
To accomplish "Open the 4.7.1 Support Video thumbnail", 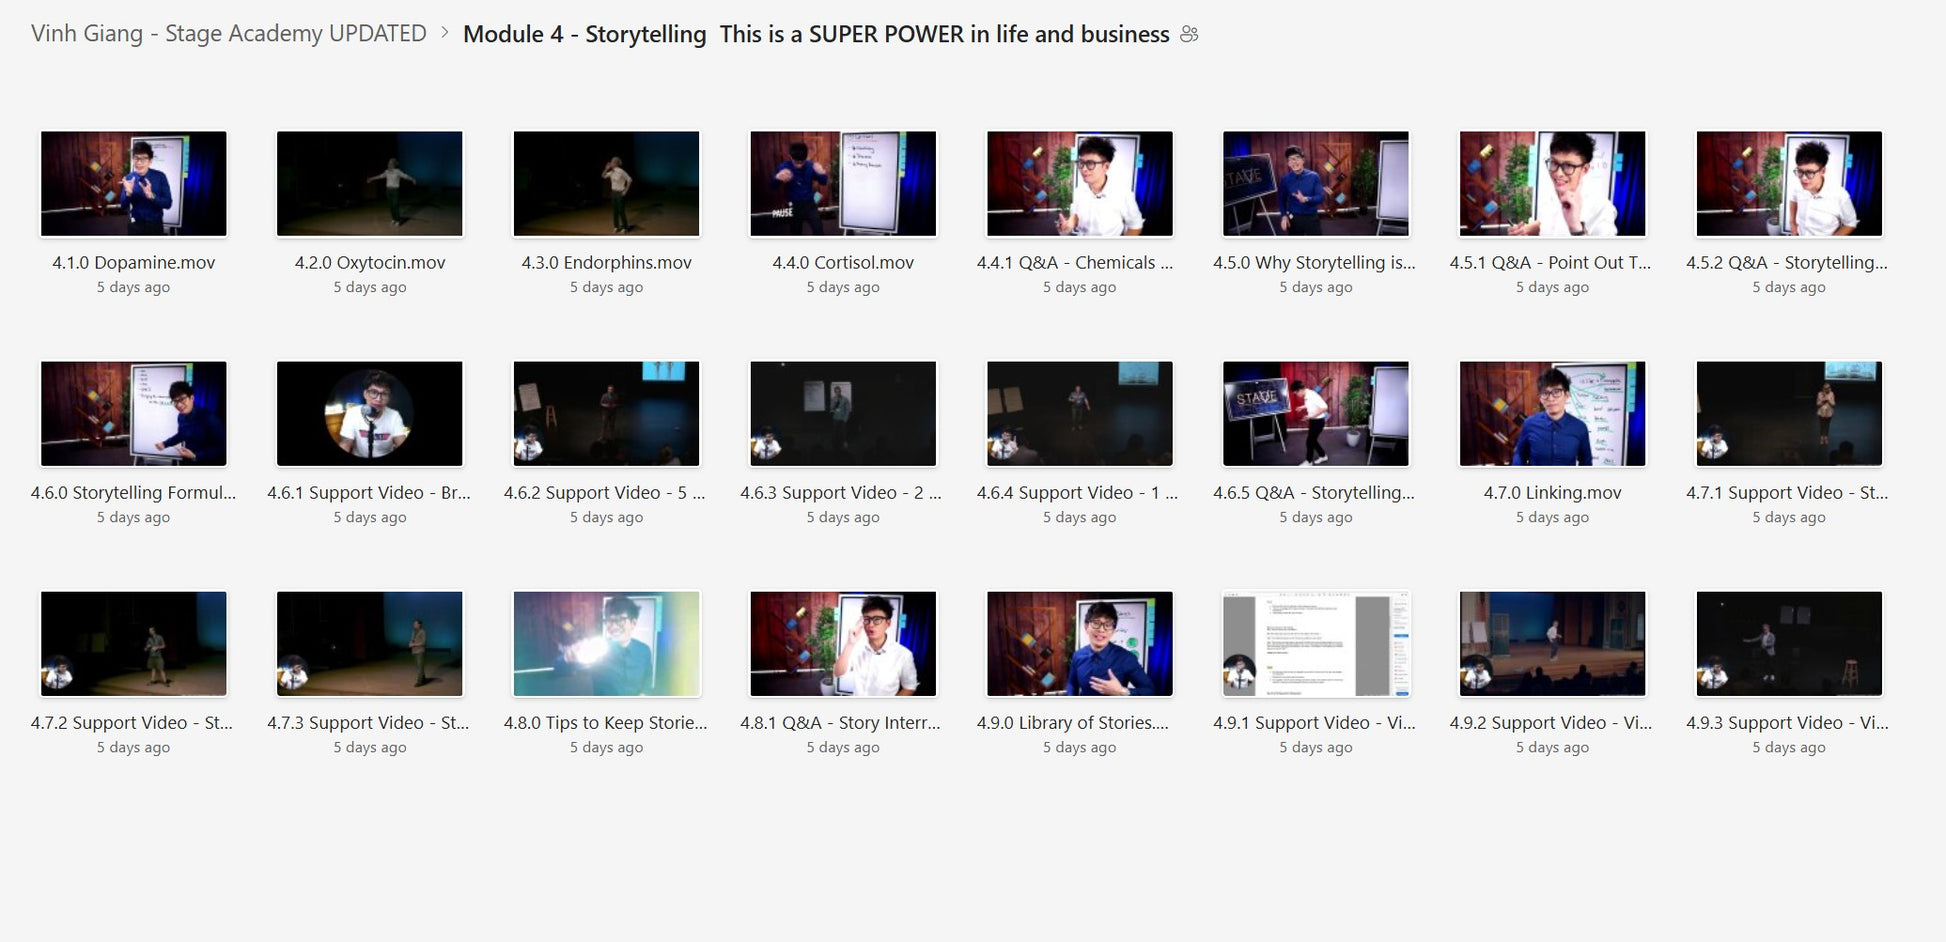I will click(1789, 414).
